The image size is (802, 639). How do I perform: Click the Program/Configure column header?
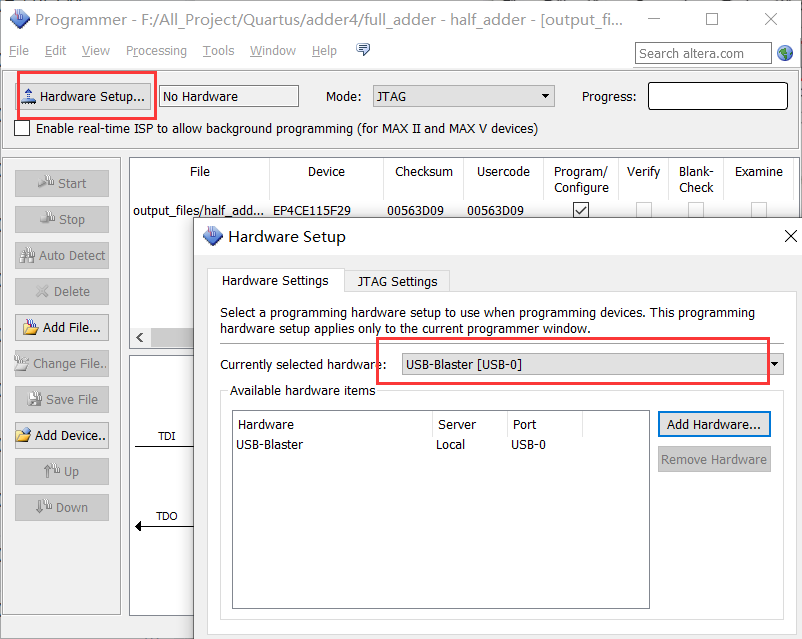581,179
